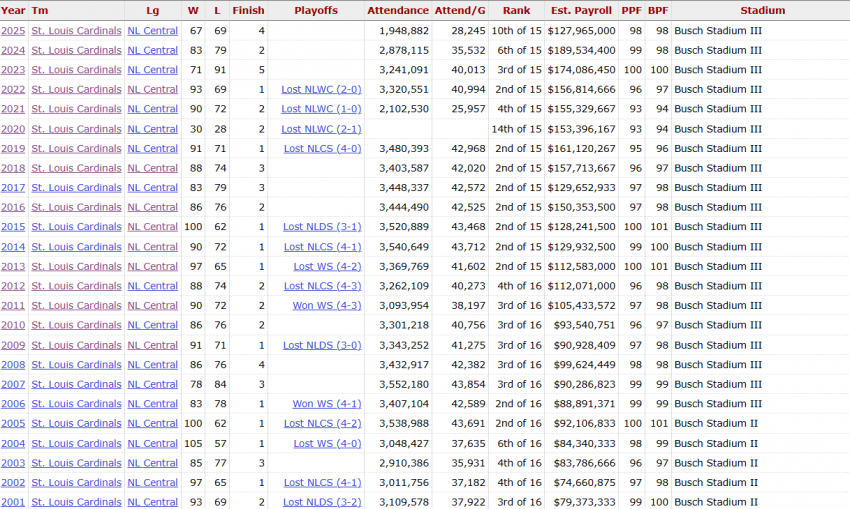Click the L column header
The width and height of the screenshot is (850, 509).
pyautogui.click(x=217, y=10)
